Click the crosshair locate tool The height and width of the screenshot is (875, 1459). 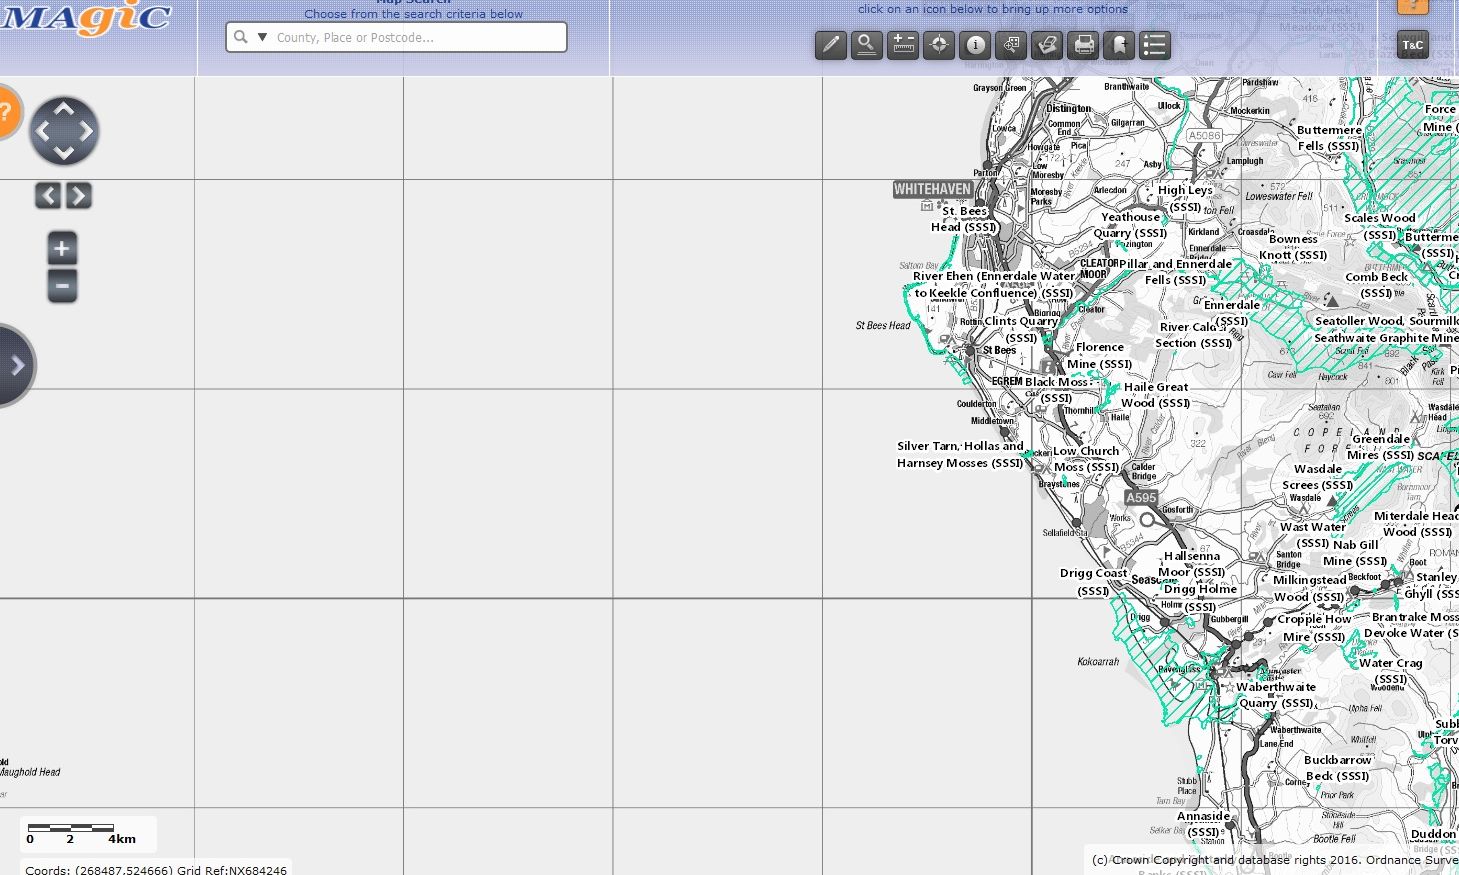click(x=938, y=45)
